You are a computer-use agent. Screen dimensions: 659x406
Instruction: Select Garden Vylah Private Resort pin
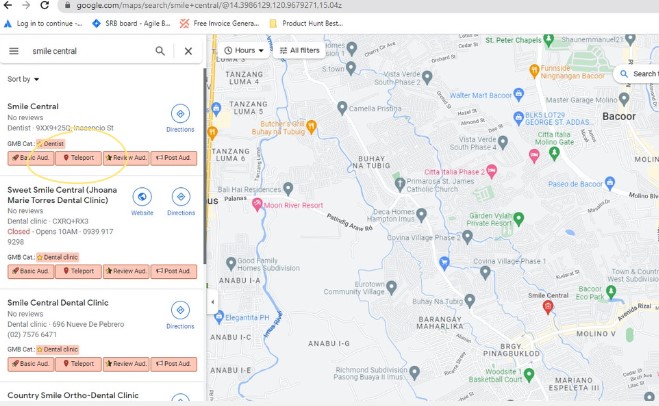click(519, 219)
